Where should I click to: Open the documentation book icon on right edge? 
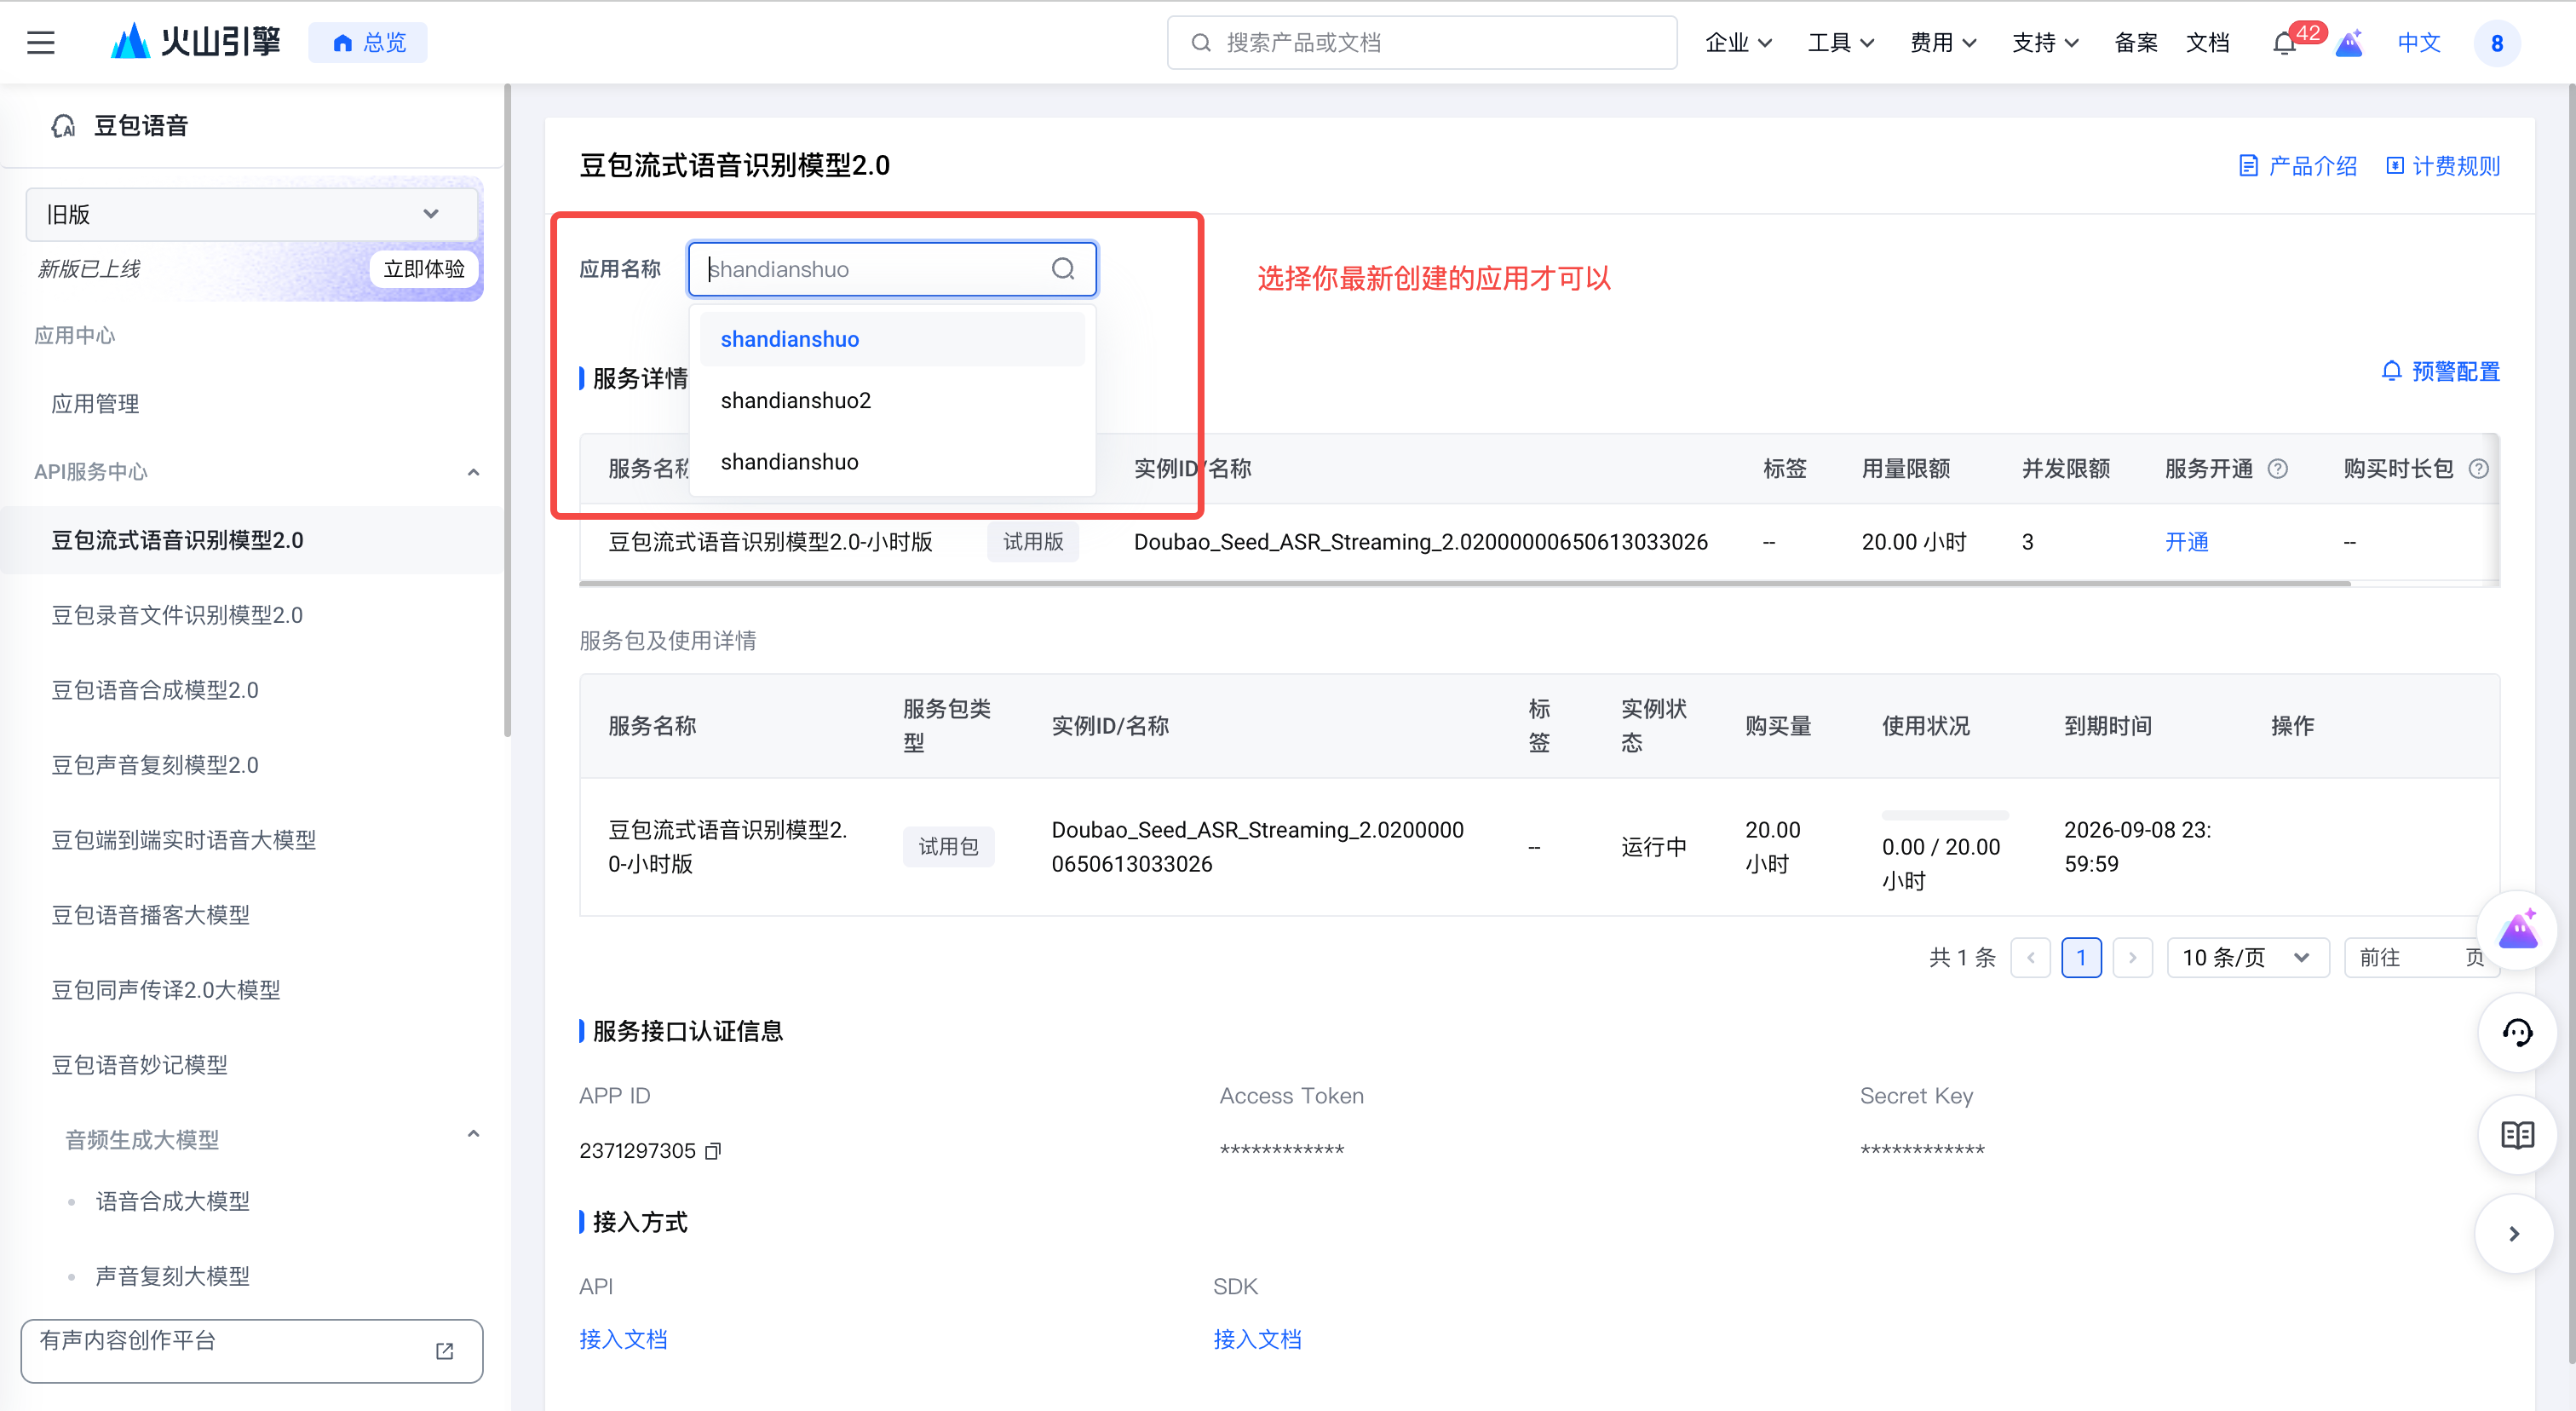coord(2518,1135)
